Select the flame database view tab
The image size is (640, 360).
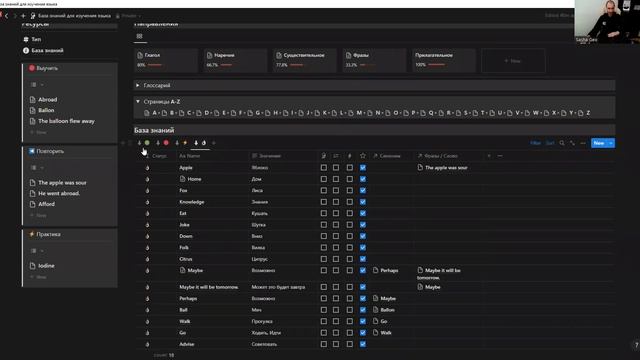tap(204, 143)
